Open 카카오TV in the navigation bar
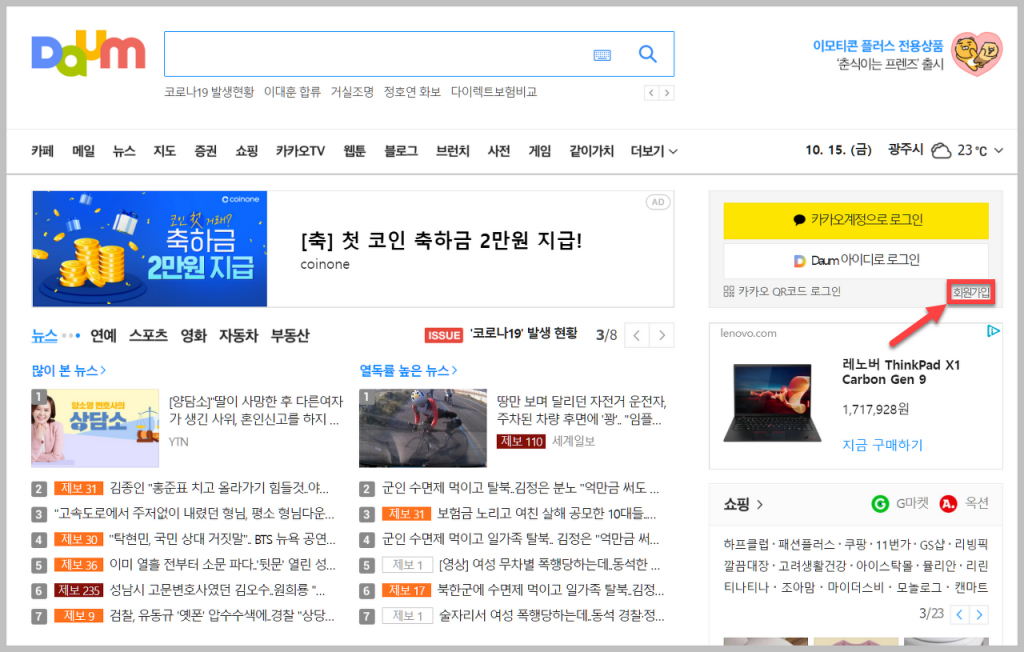This screenshot has height=652, width=1024. point(300,151)
